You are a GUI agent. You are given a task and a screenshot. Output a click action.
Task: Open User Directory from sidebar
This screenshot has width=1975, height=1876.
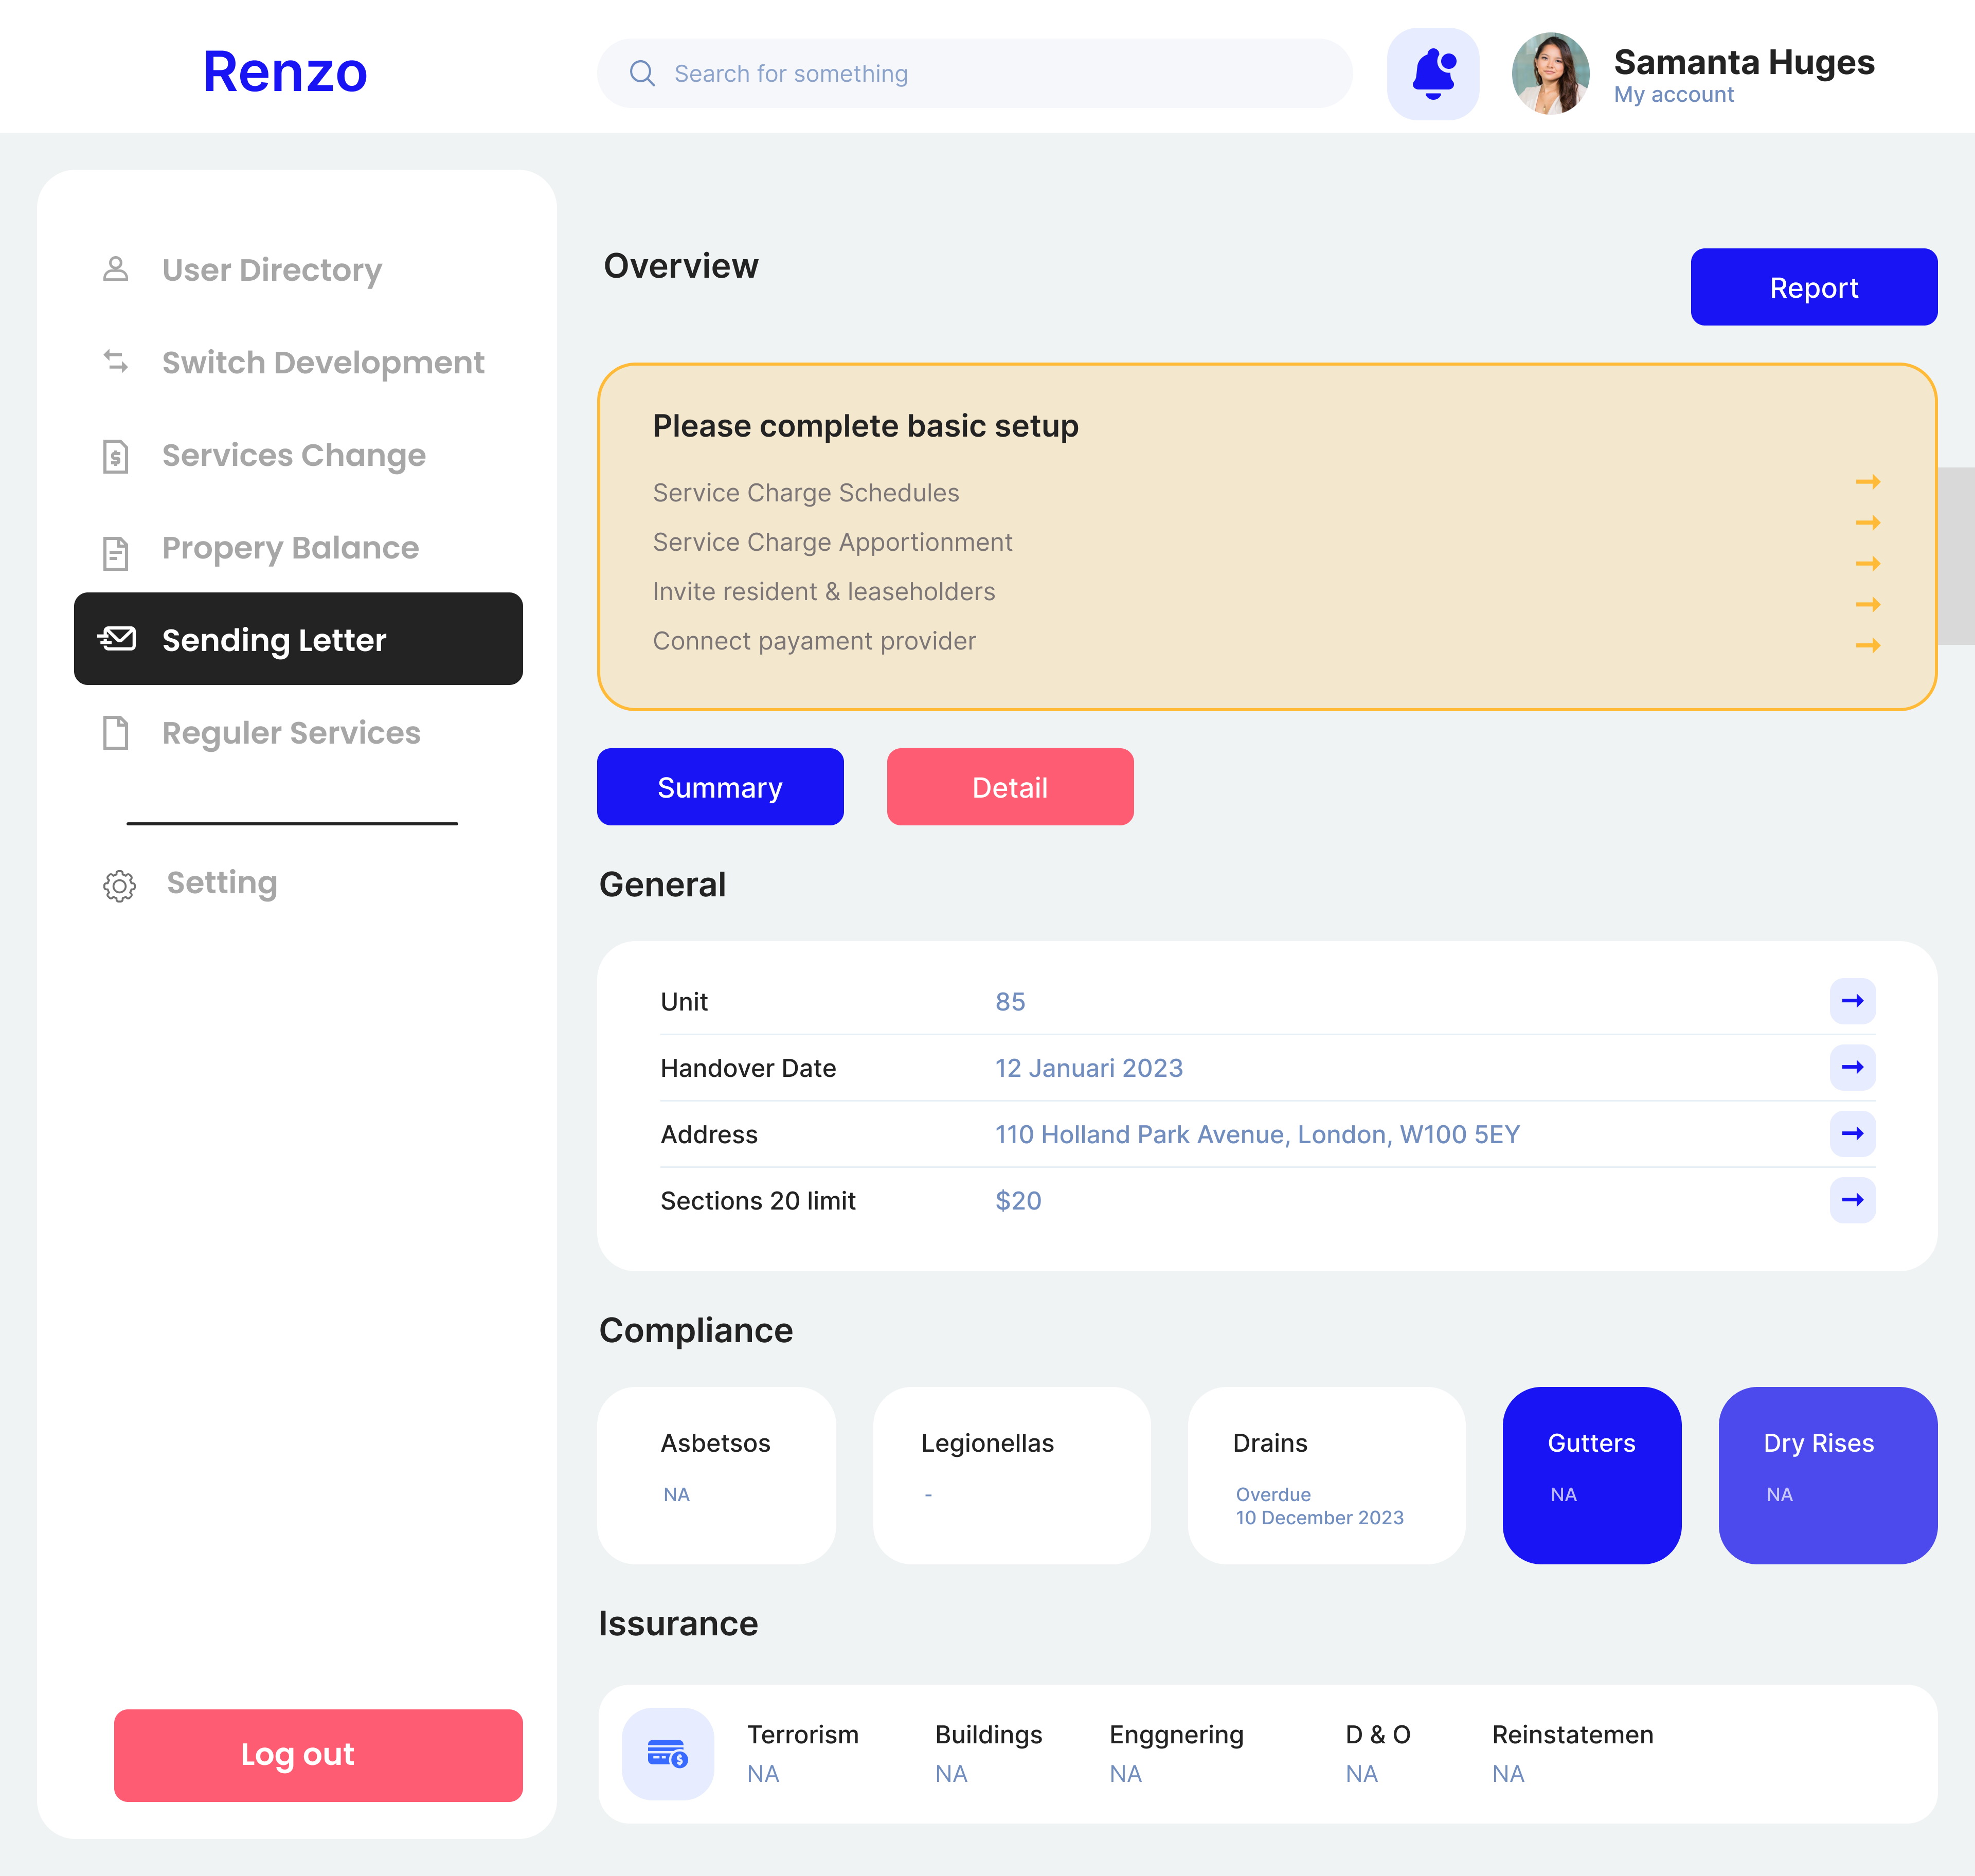271,270
